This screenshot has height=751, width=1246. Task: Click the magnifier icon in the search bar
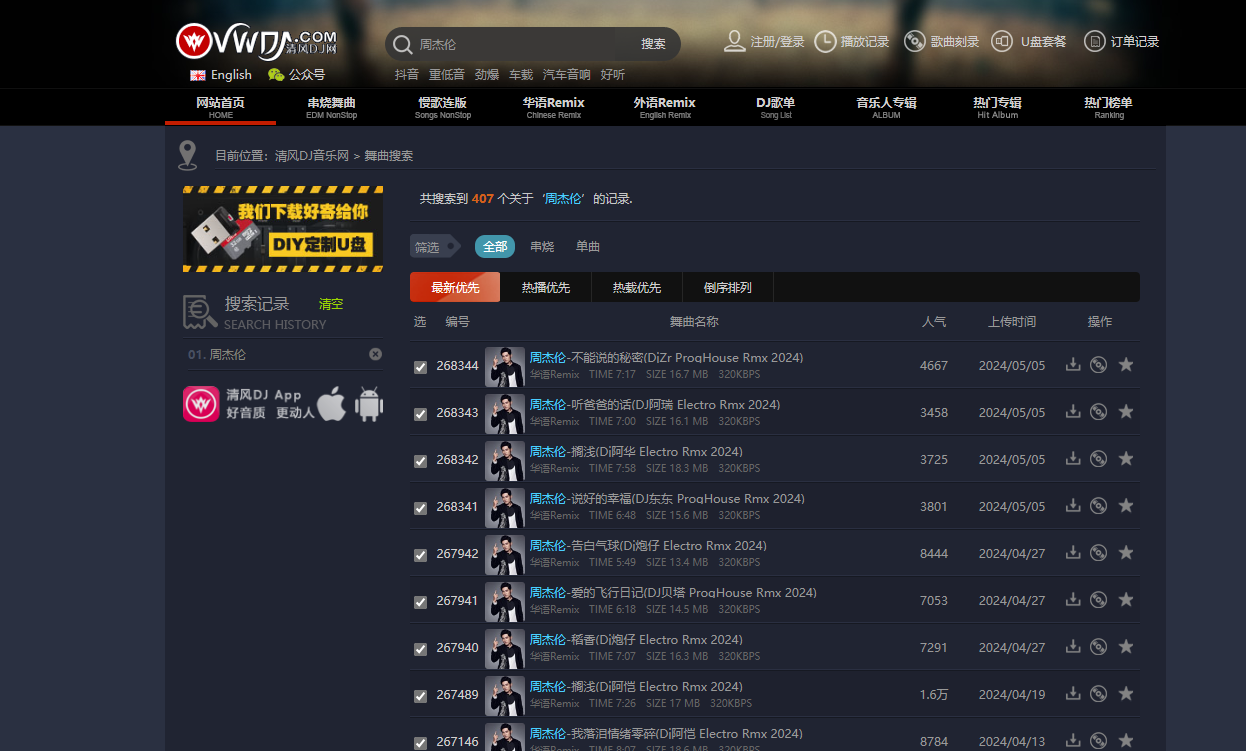point(402,44)
